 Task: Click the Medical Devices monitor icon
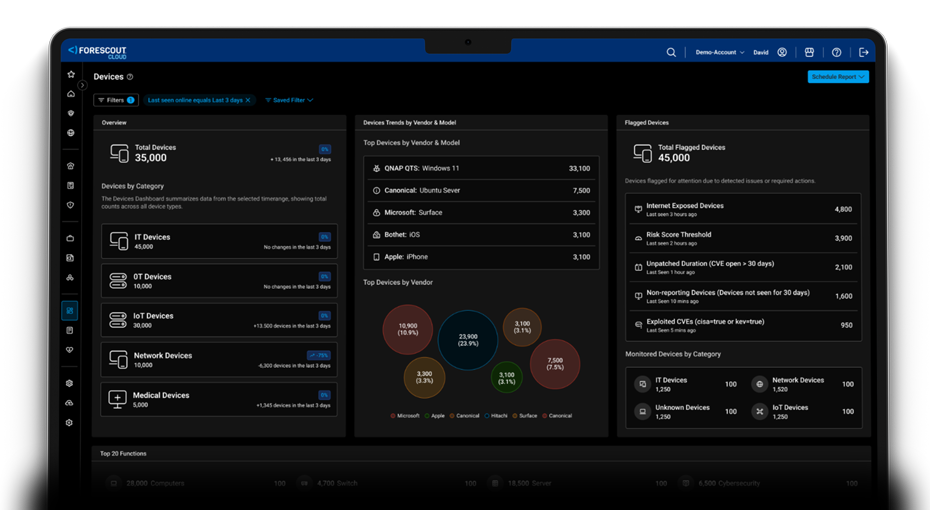[x=117, y=399]
